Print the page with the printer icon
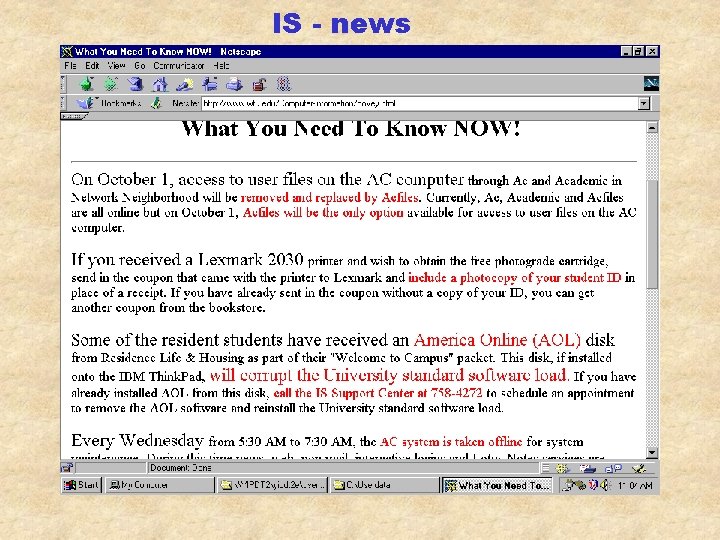The height and width of the screenshot is (540, 720). click(x=235, y=84)
